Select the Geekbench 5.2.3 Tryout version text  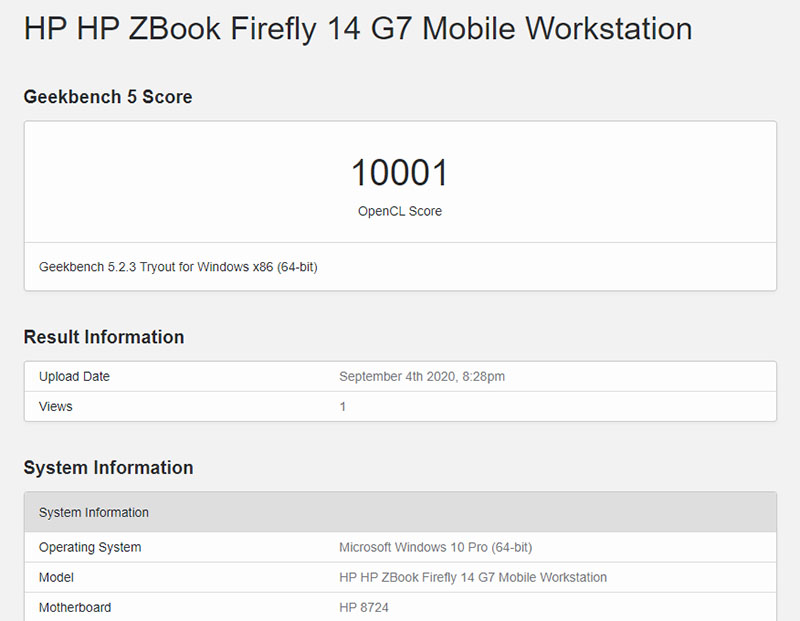[x=178, y=267]
